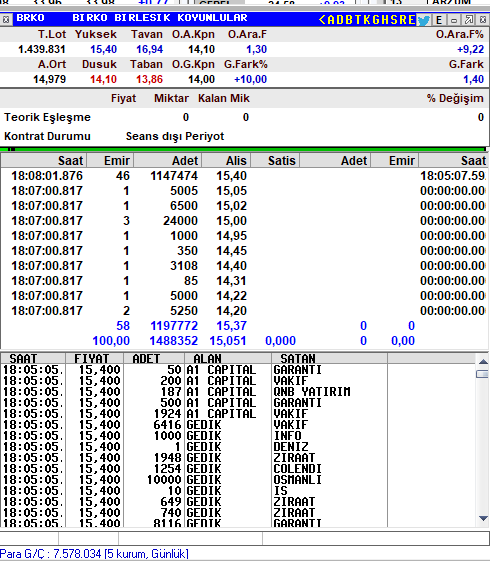
Task: Click the yellow letter K in title bar
Action: click(x=367, y=19)
